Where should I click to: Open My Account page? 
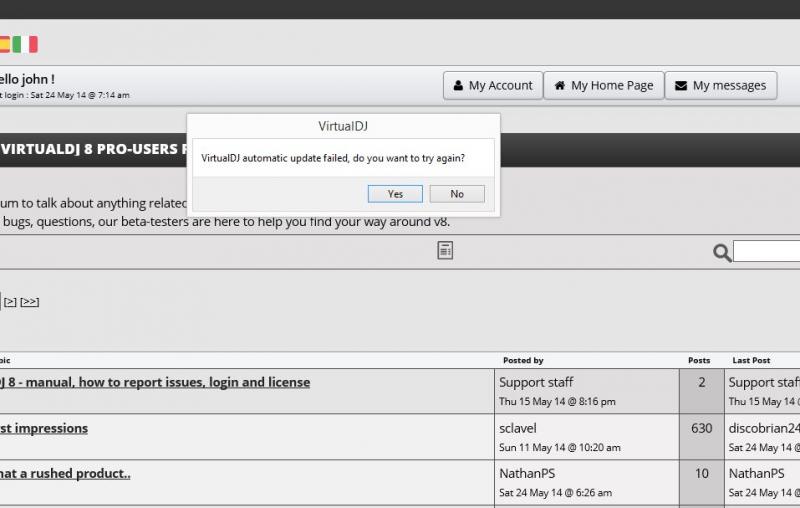pyautogui.click(x=493, y=85)
